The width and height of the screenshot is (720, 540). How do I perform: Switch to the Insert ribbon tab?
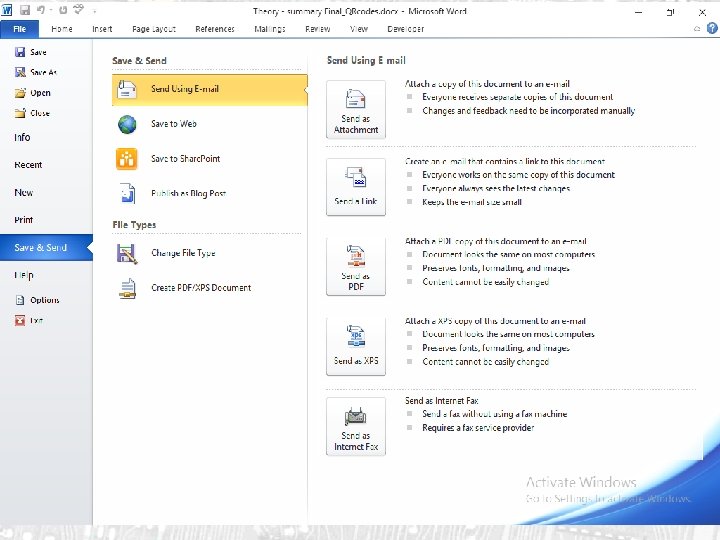[102, 29]
